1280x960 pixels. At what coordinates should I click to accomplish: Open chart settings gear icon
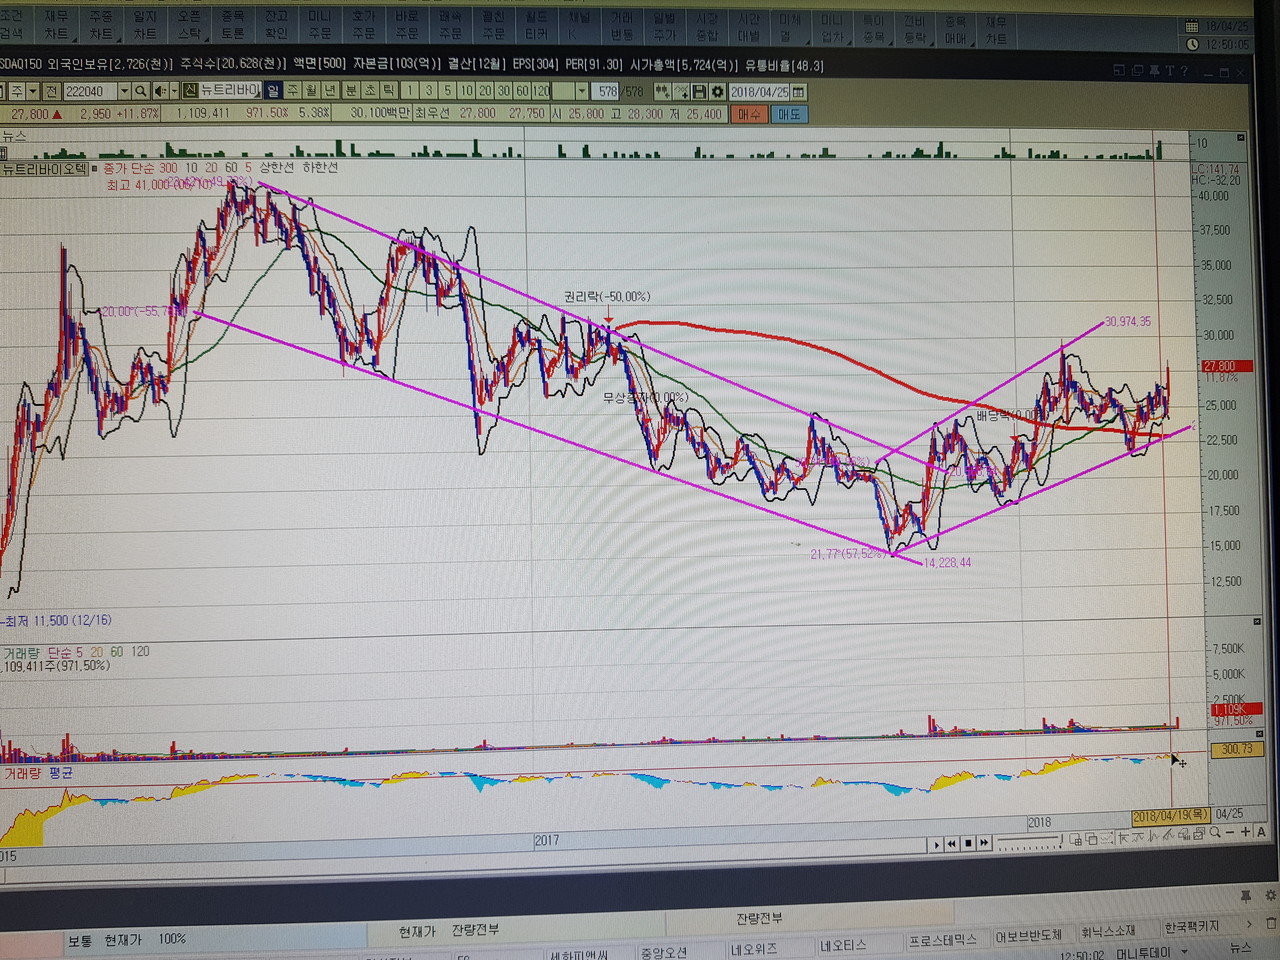coord(717,91)
